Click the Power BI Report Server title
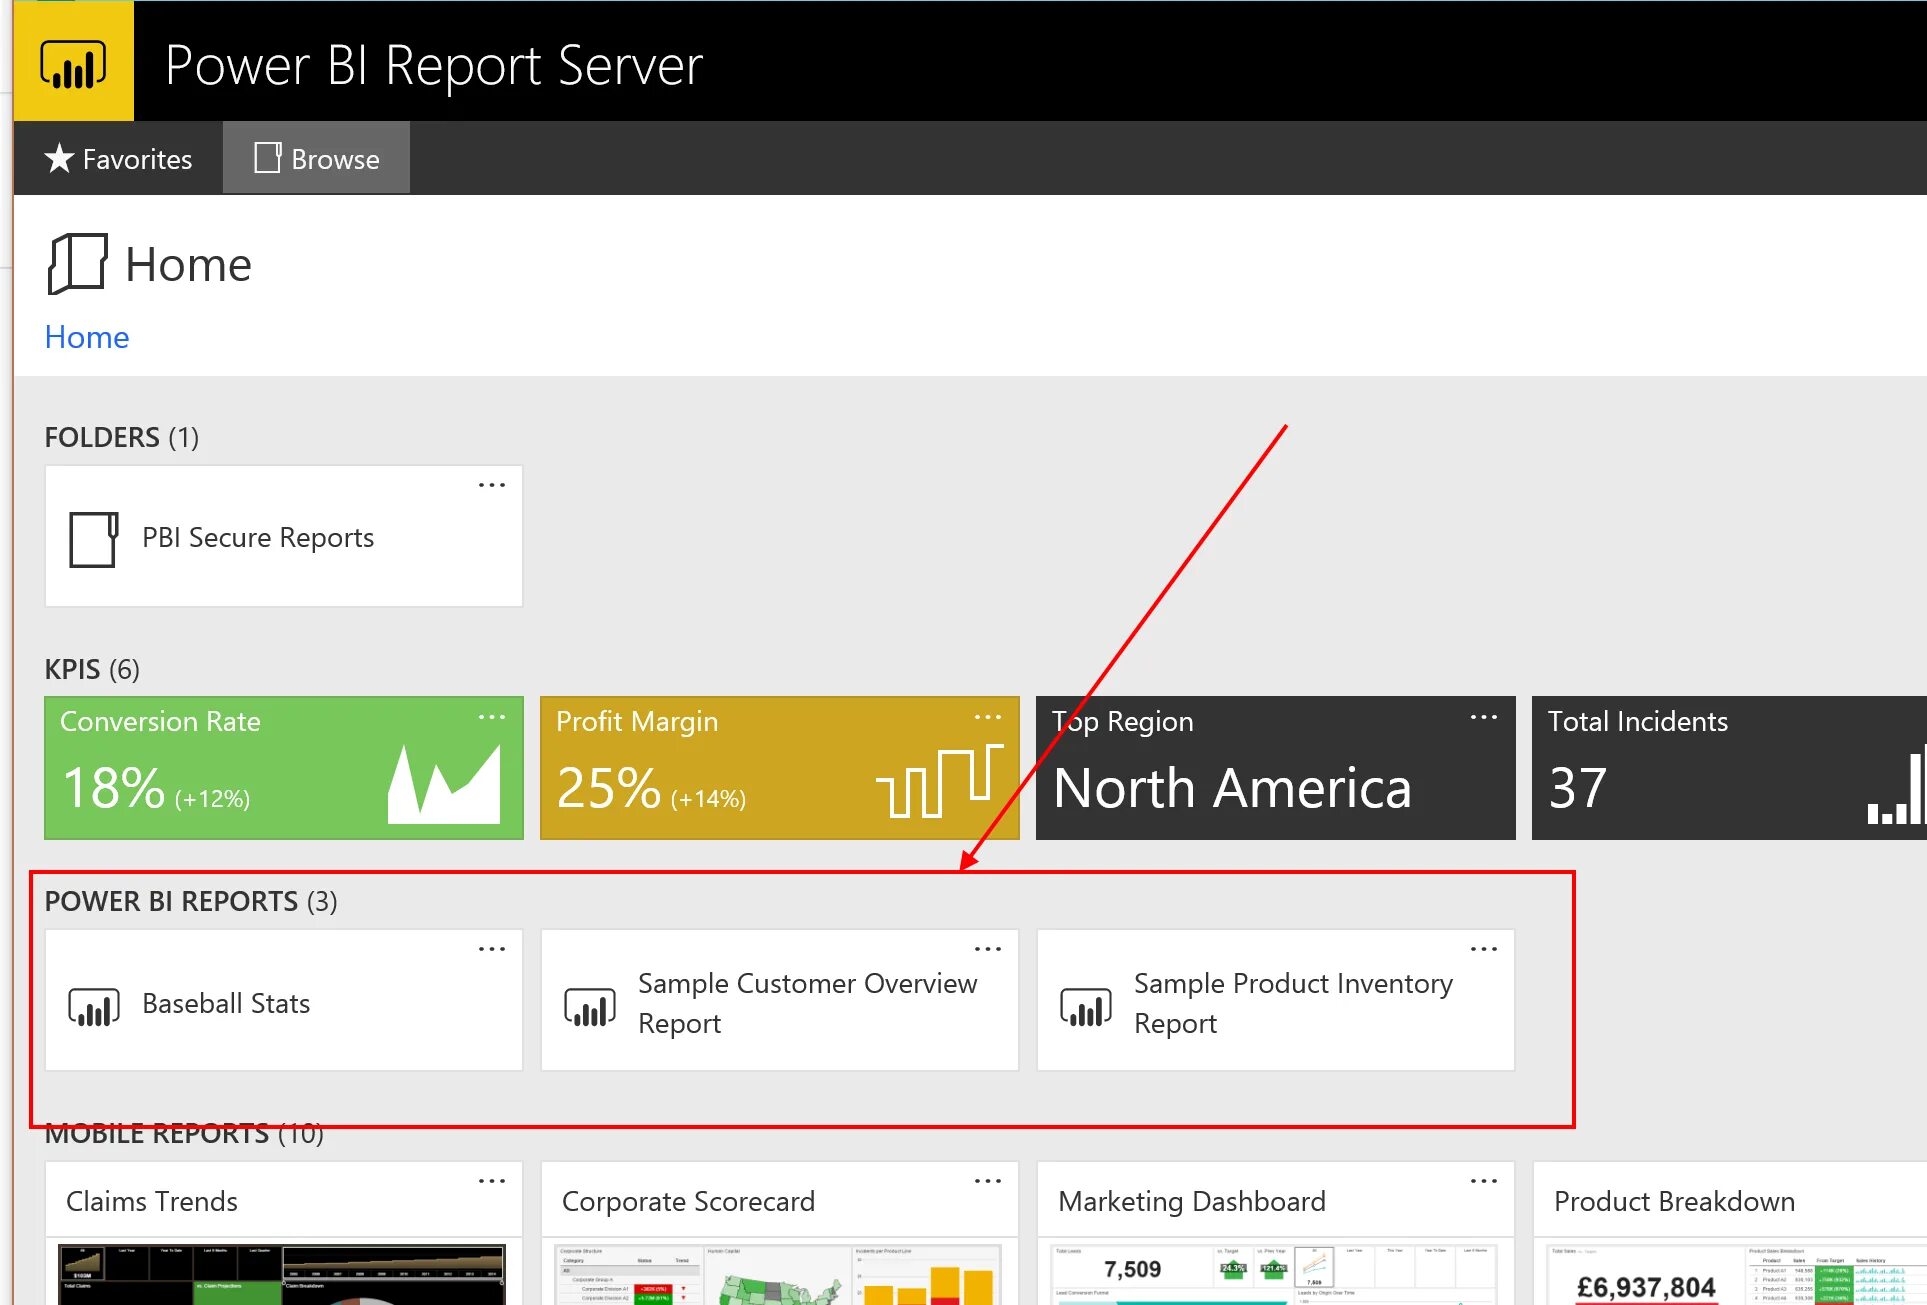This screenshot has height=1305, width=1927. [434, 66]
